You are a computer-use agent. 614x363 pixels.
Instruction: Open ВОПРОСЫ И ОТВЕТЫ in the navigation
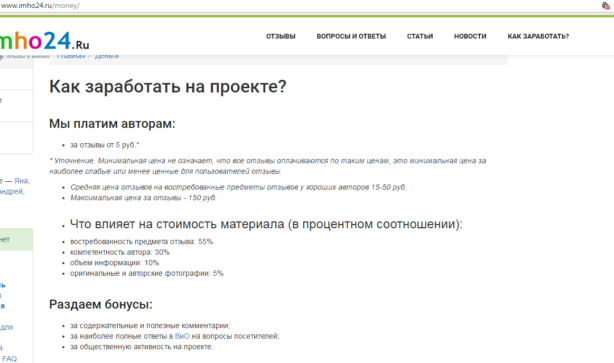click(x=351, y=36)
